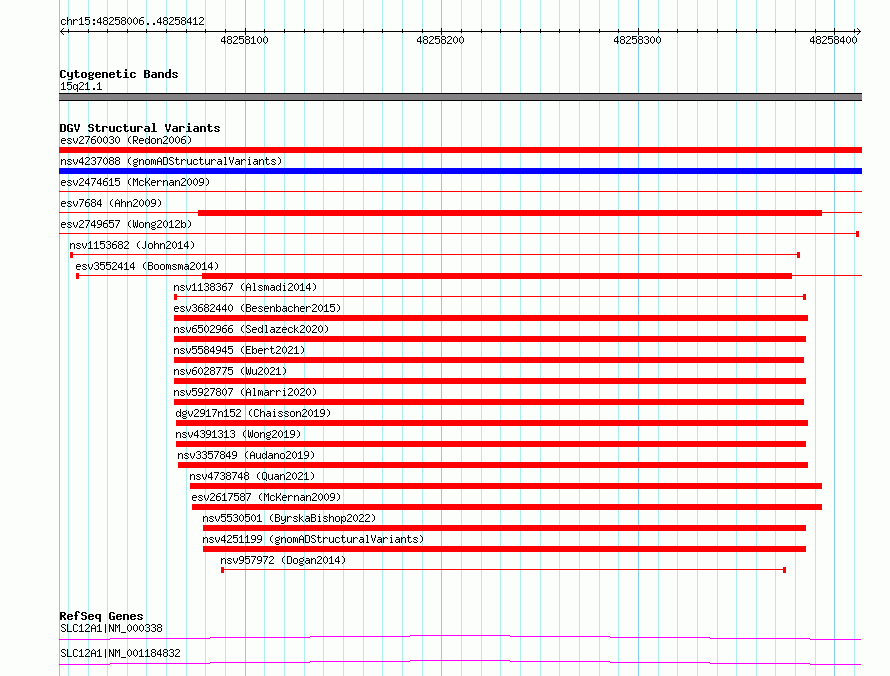Click the magenta SLC12A1 NM_000338 gene line
The height and width of the screenshot is (676, 890).
coord(460,637)
